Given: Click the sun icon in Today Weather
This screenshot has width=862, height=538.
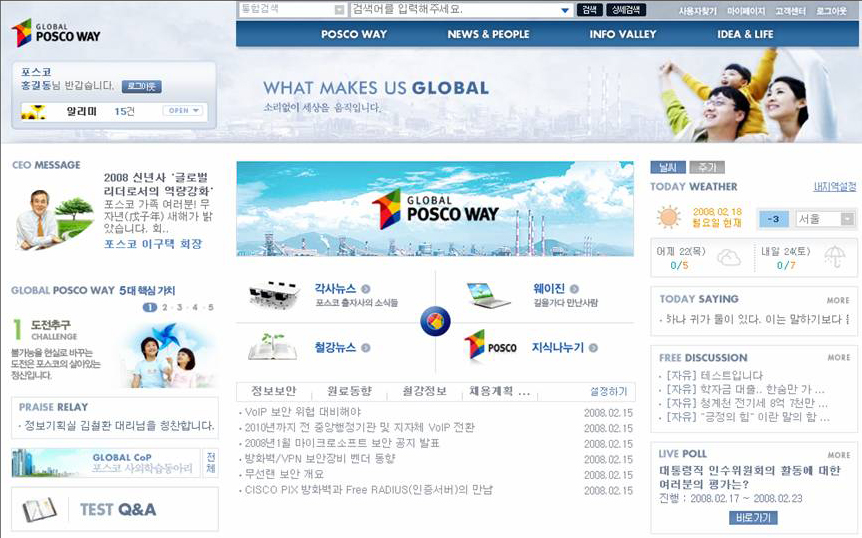Looking at the screenshot, I should click(669, 218).
